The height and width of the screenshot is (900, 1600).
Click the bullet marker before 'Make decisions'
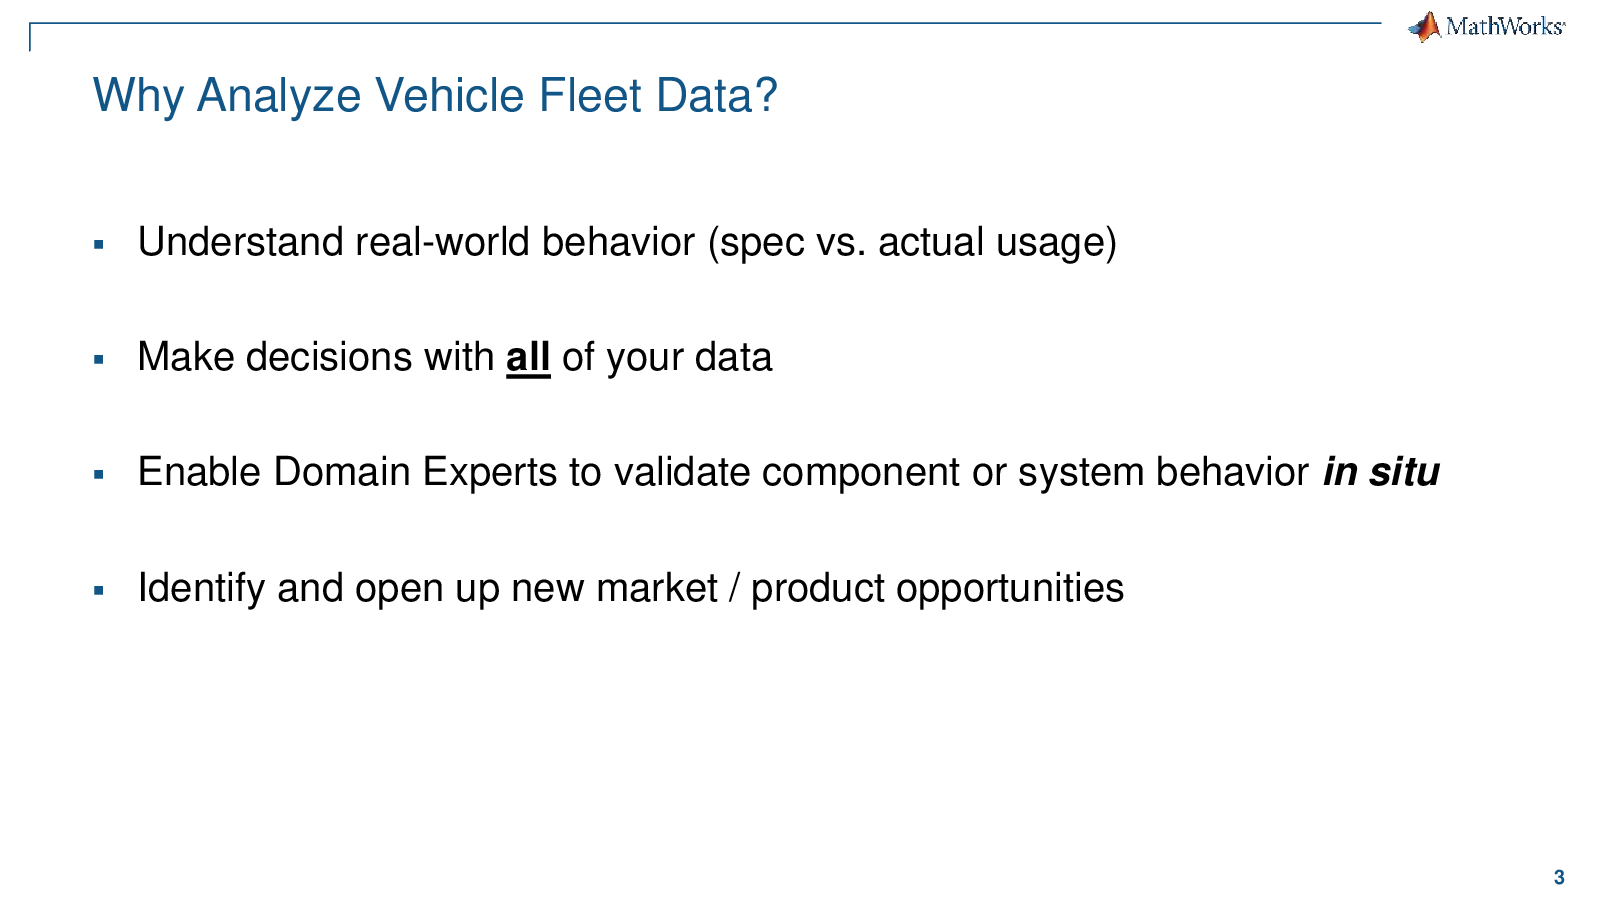(98, 359)
